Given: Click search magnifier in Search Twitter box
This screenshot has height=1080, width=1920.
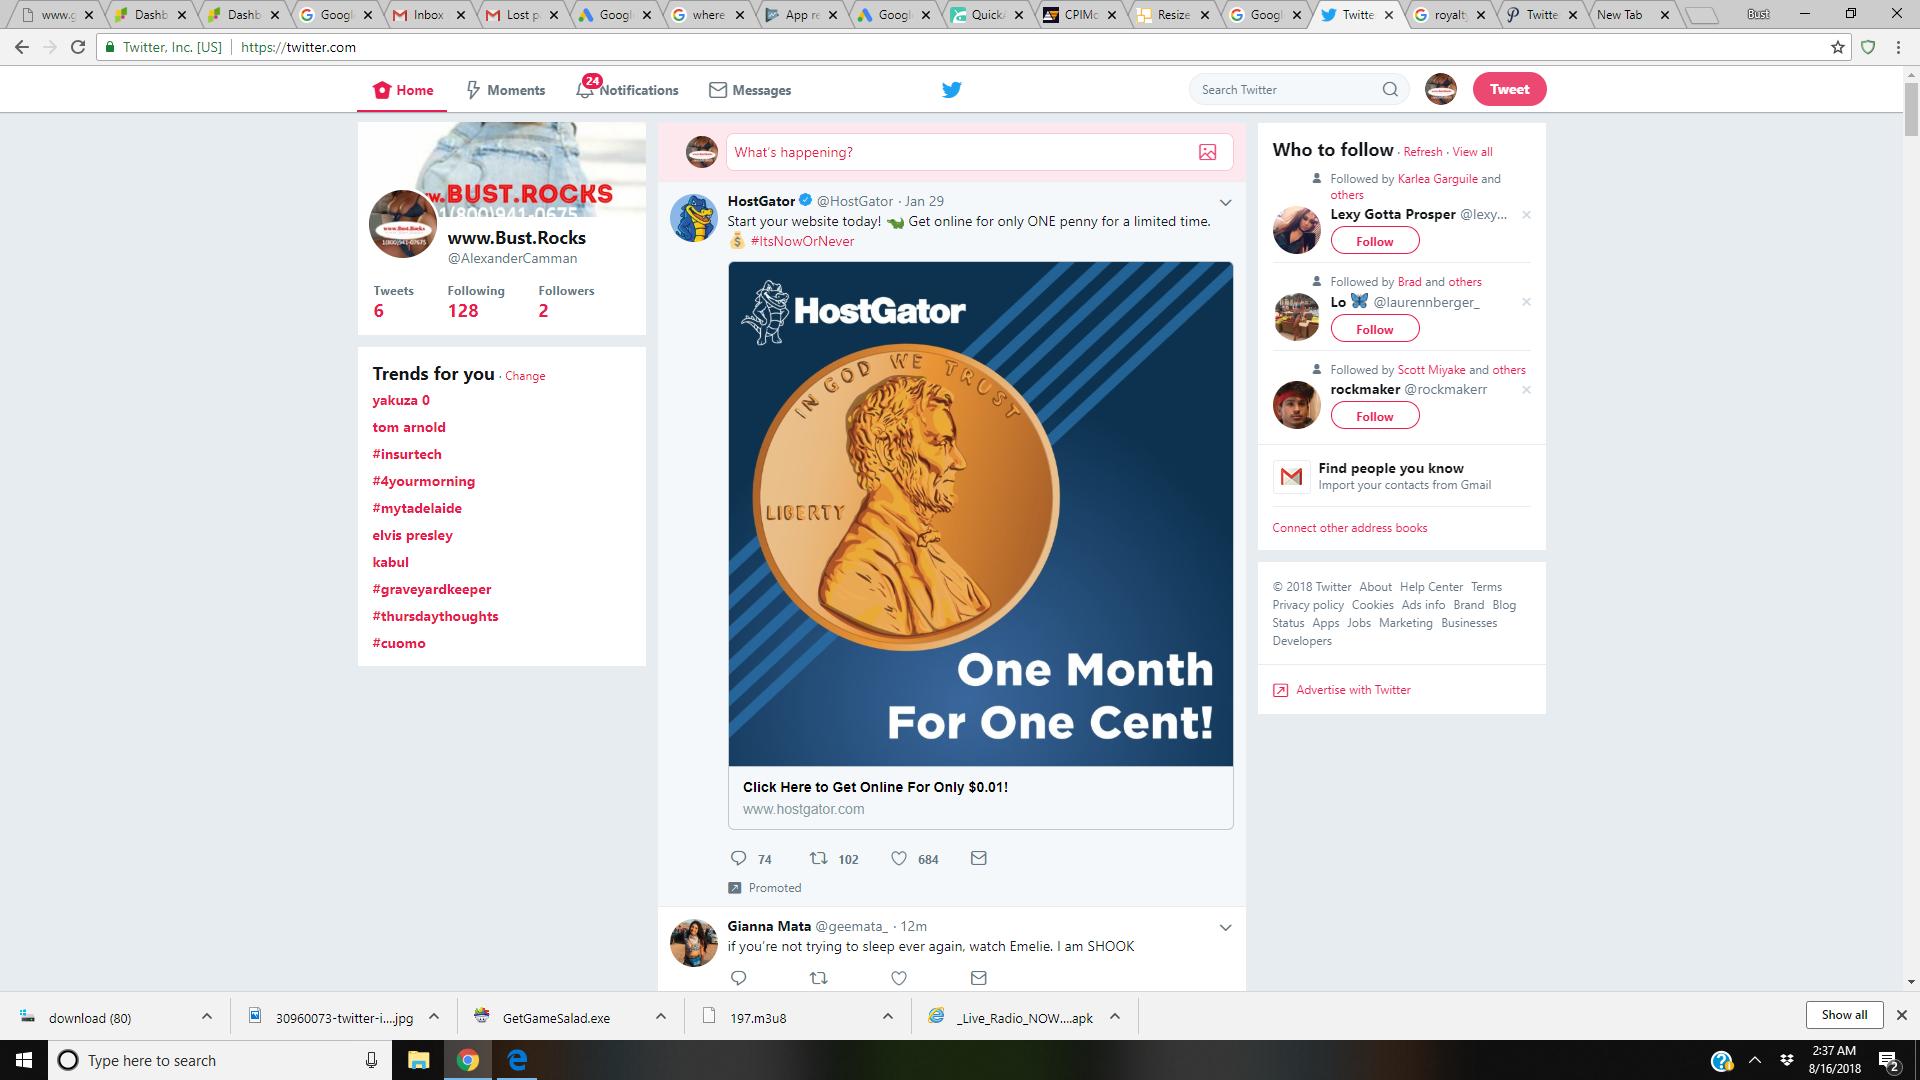Looking at the screenshot, I should click(1390, 89).
